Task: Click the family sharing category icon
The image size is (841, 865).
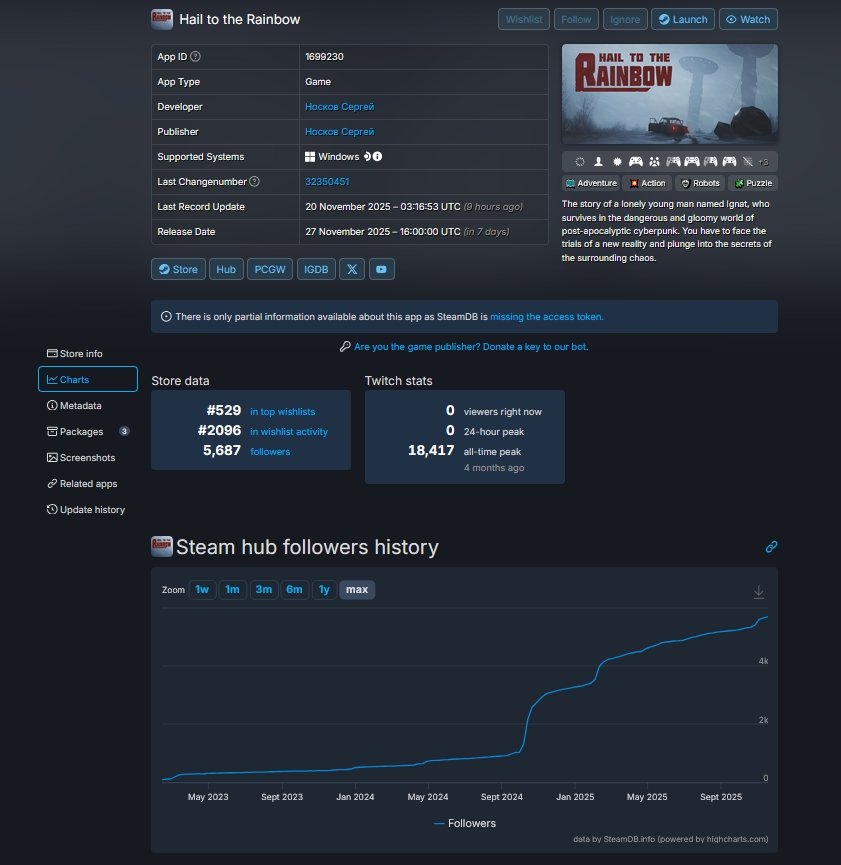Action: [x=654, y=162]
